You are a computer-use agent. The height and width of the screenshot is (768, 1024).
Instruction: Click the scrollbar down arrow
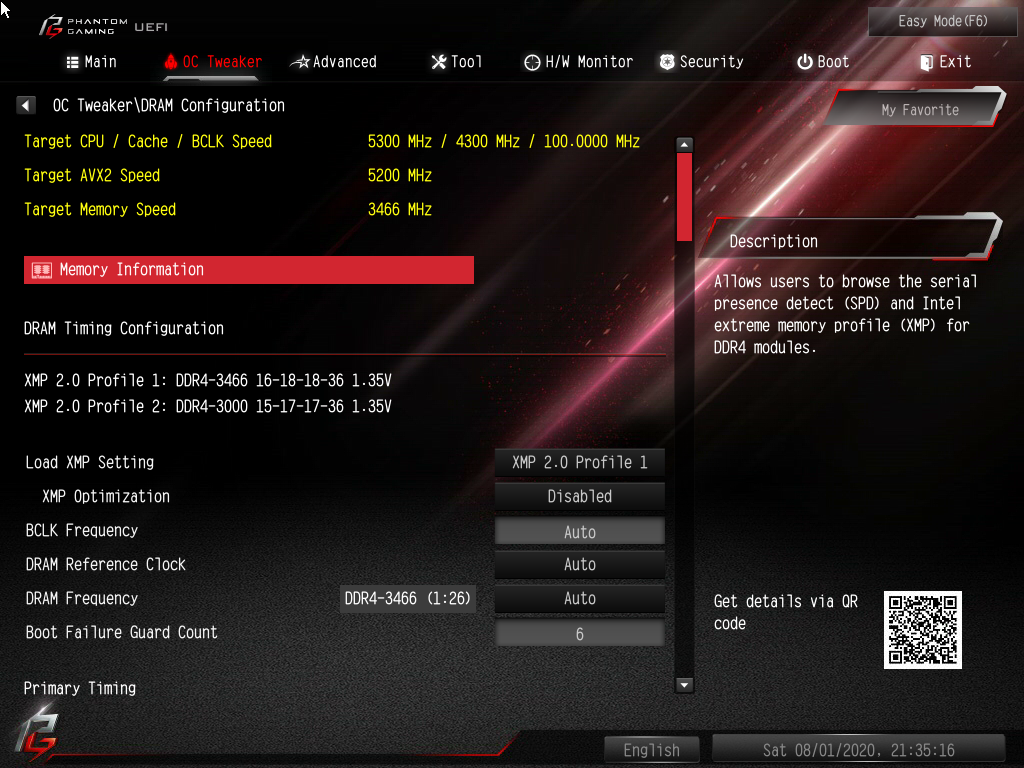click(684, 684)
